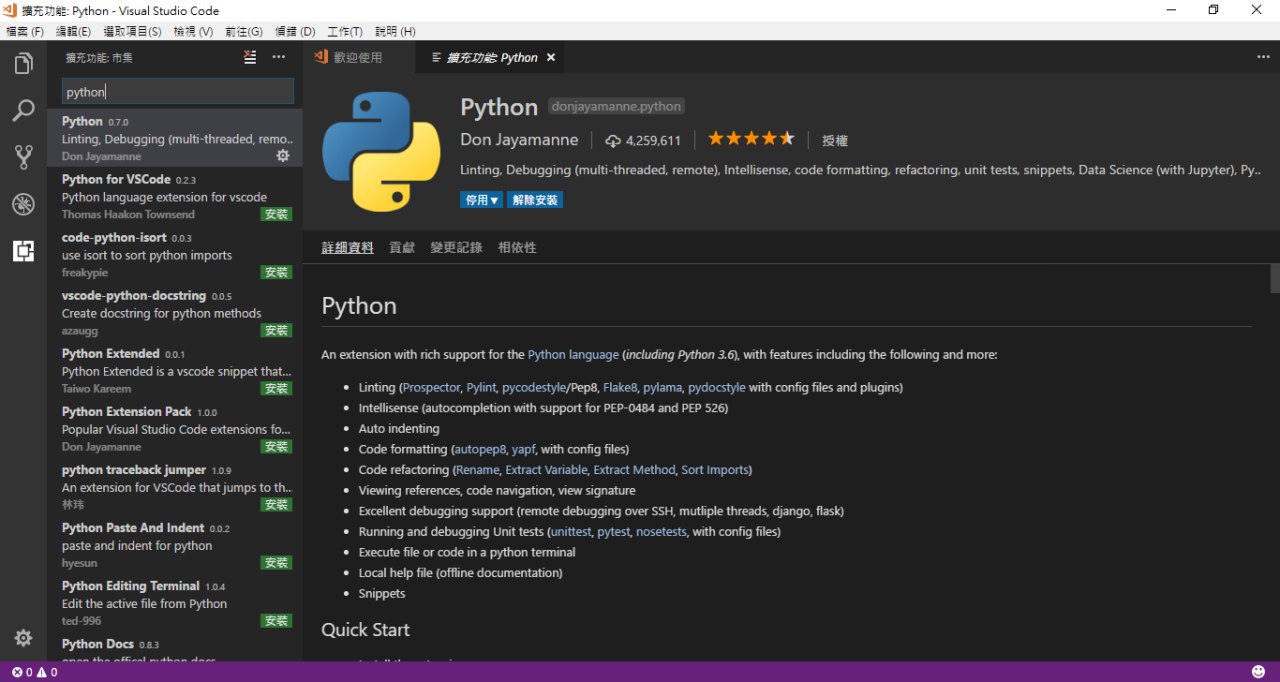The height and width of the screenshot is (682, 1280).
Task: Clear extensions search results icon
Action: click(x=250, y=57)
